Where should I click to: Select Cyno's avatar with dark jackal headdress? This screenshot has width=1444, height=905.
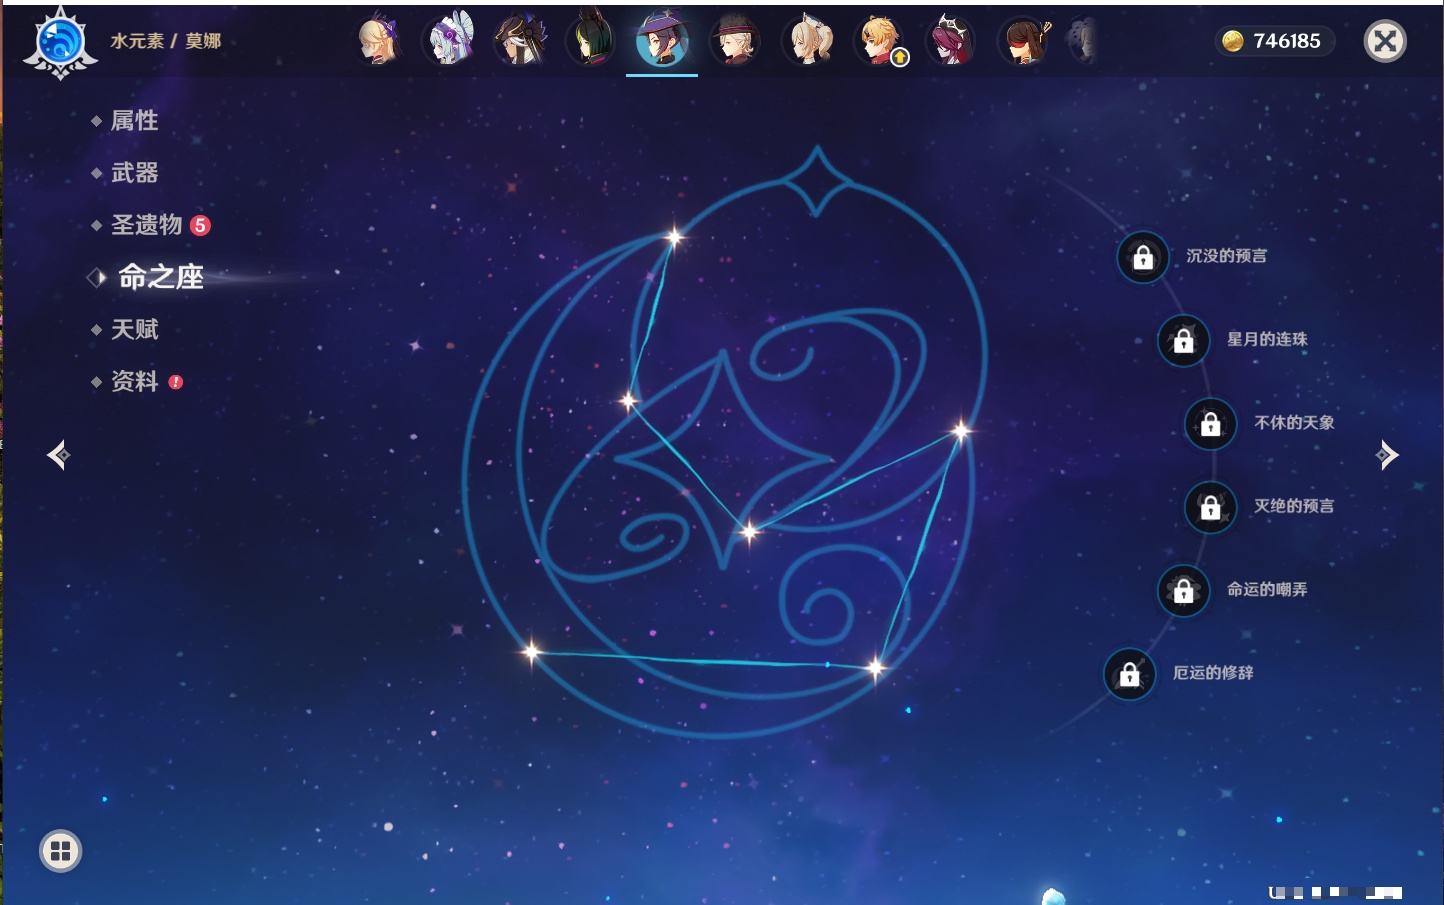pyautogui.click(x=520, y=41)
